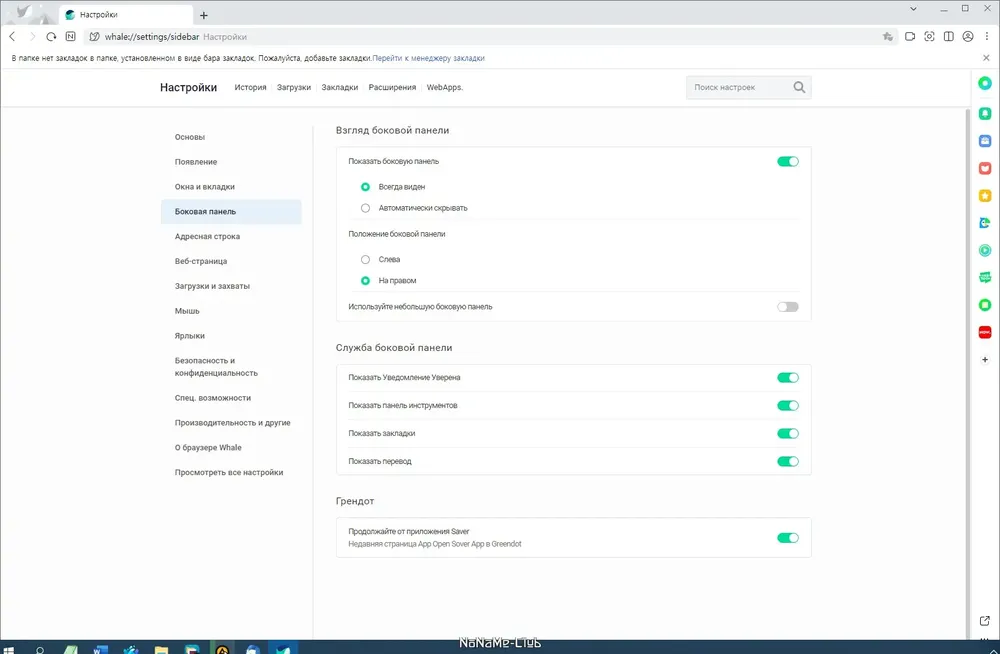
Task: Toggle the sidebar panel toolbar icon
Action: 948,36
